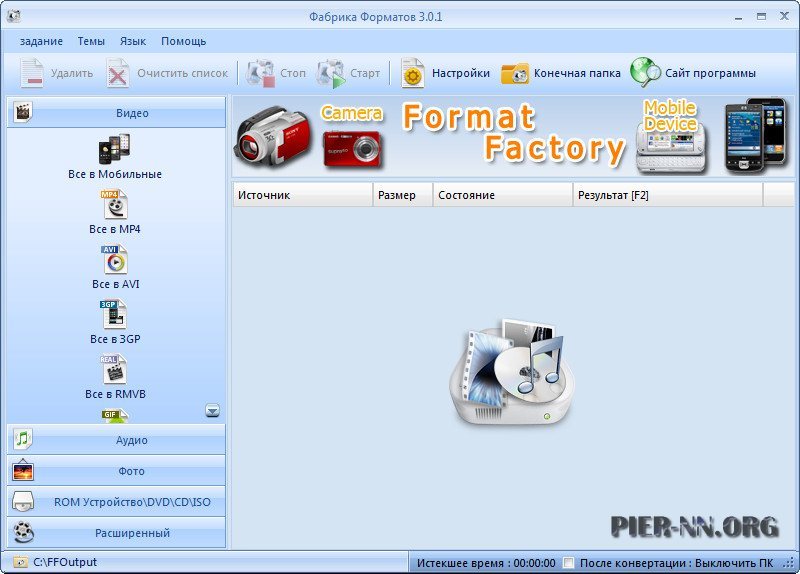800x574 pixels.
Task: Click the red Camera banner image
Action: (352, 149)
